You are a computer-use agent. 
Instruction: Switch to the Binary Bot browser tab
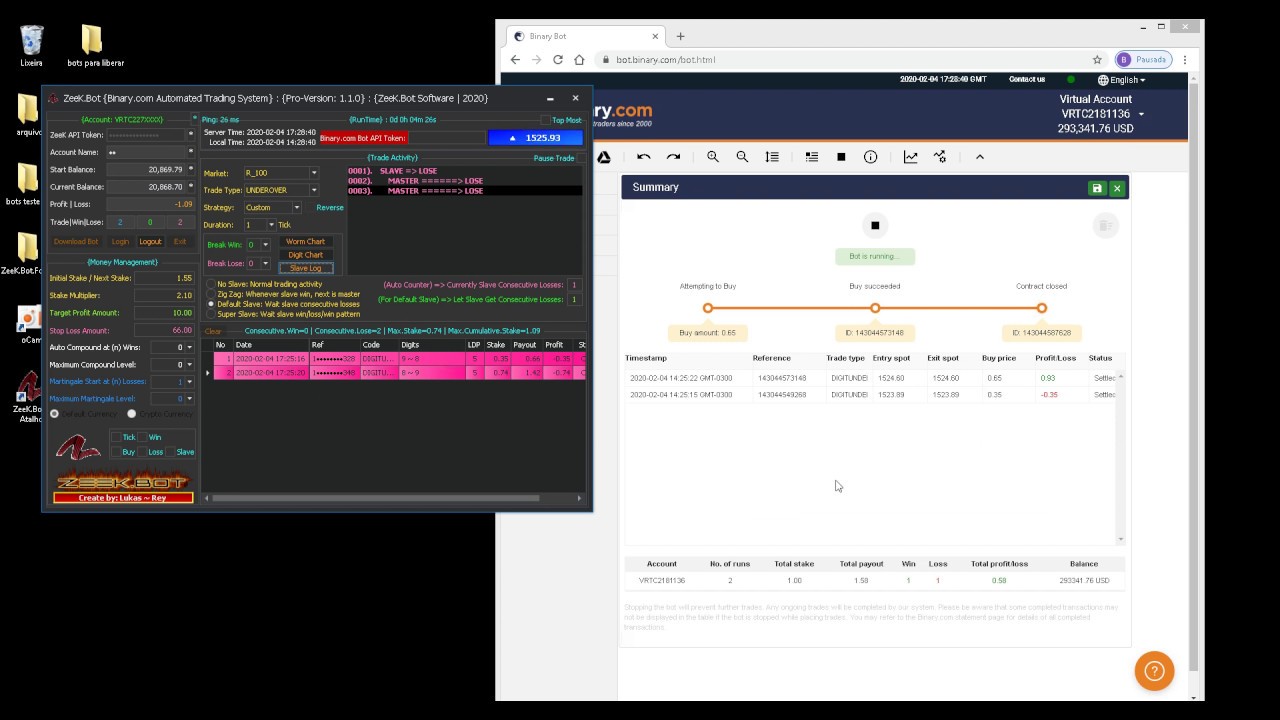582,36
